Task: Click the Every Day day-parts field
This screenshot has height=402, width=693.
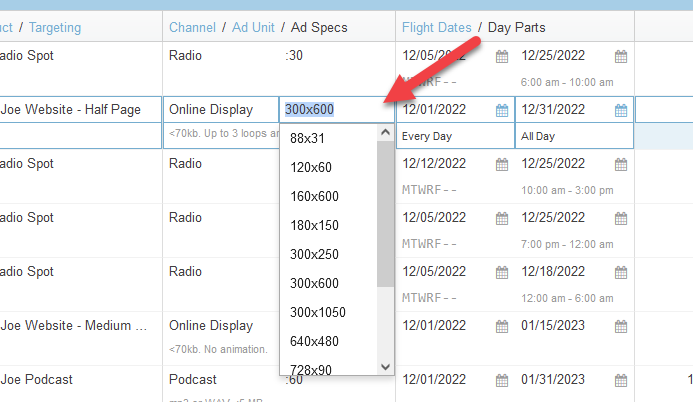Action: [455, 135]
